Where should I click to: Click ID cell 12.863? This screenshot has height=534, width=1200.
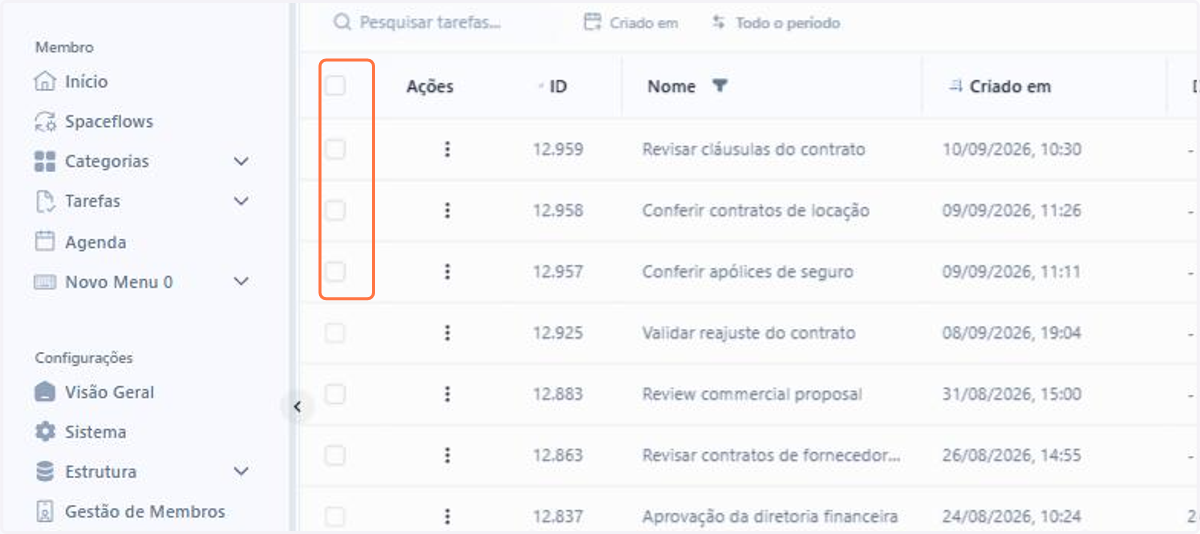pyautogui.click(x=558, y=455)
